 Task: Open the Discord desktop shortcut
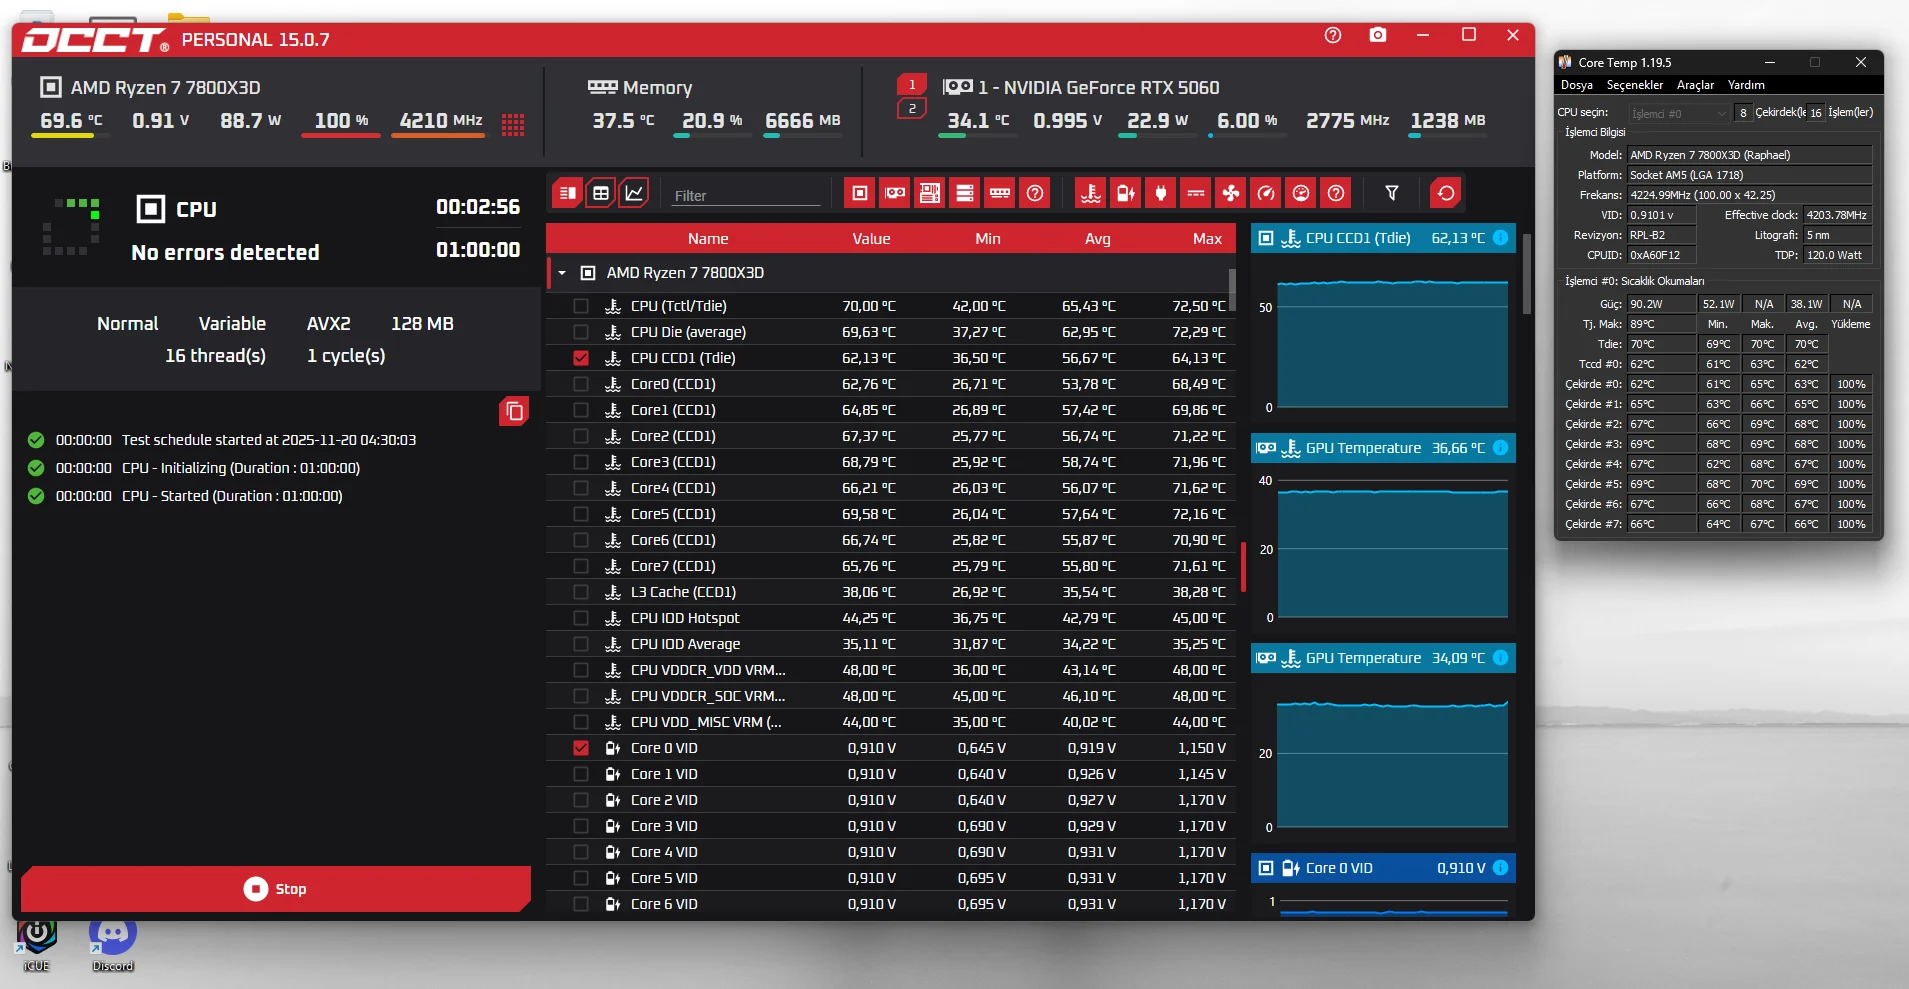tap(112, 944)
